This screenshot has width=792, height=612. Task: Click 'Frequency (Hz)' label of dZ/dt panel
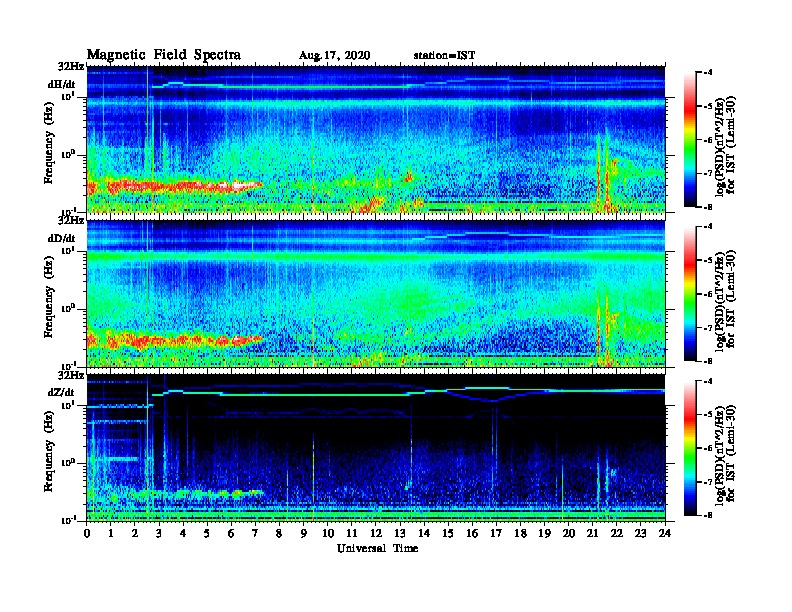[x=48, y=451]
